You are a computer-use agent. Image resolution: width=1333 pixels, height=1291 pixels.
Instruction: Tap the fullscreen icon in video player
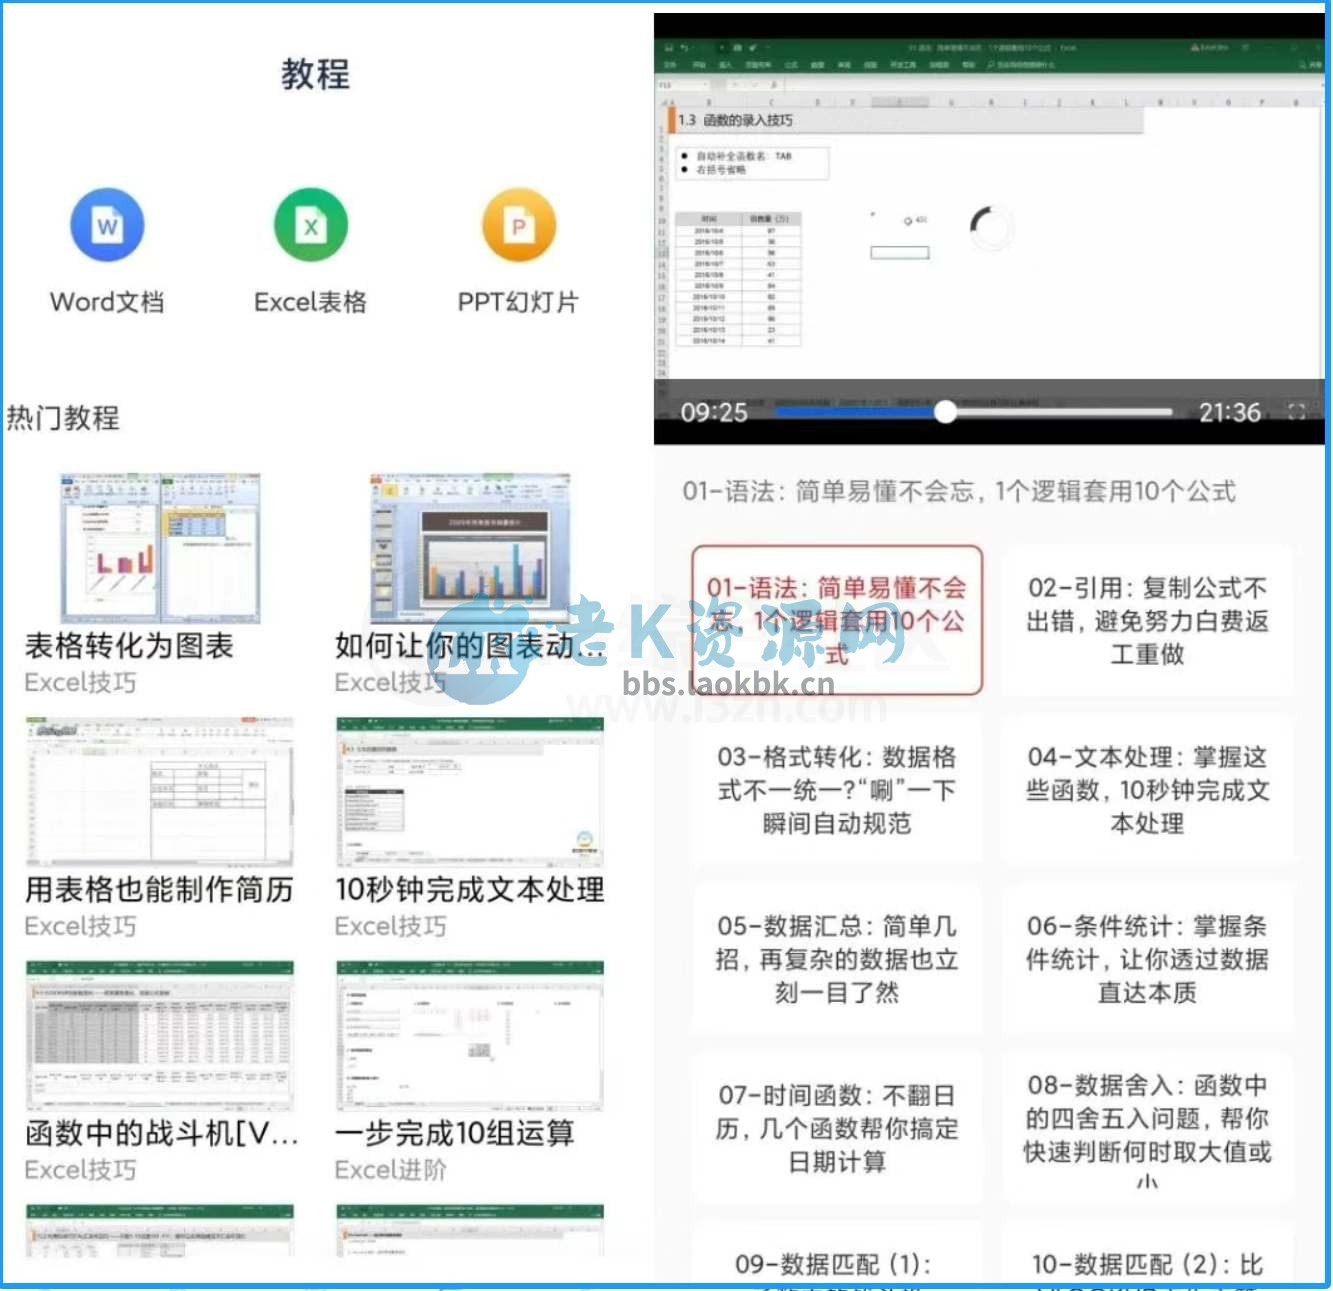click(1297, 412)
